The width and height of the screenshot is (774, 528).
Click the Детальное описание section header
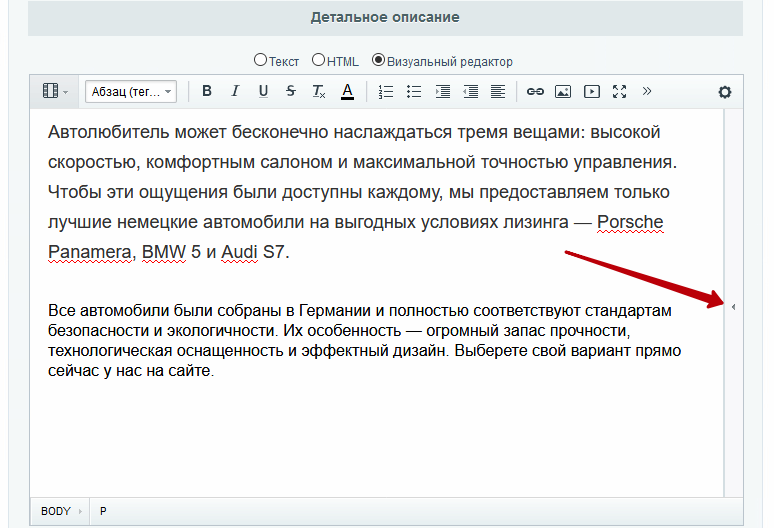click(385, 18)
